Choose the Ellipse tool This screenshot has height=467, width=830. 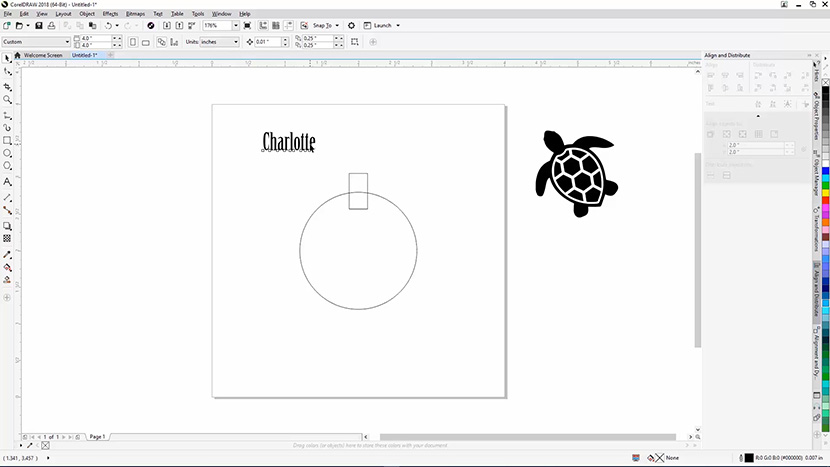point(7,153)
